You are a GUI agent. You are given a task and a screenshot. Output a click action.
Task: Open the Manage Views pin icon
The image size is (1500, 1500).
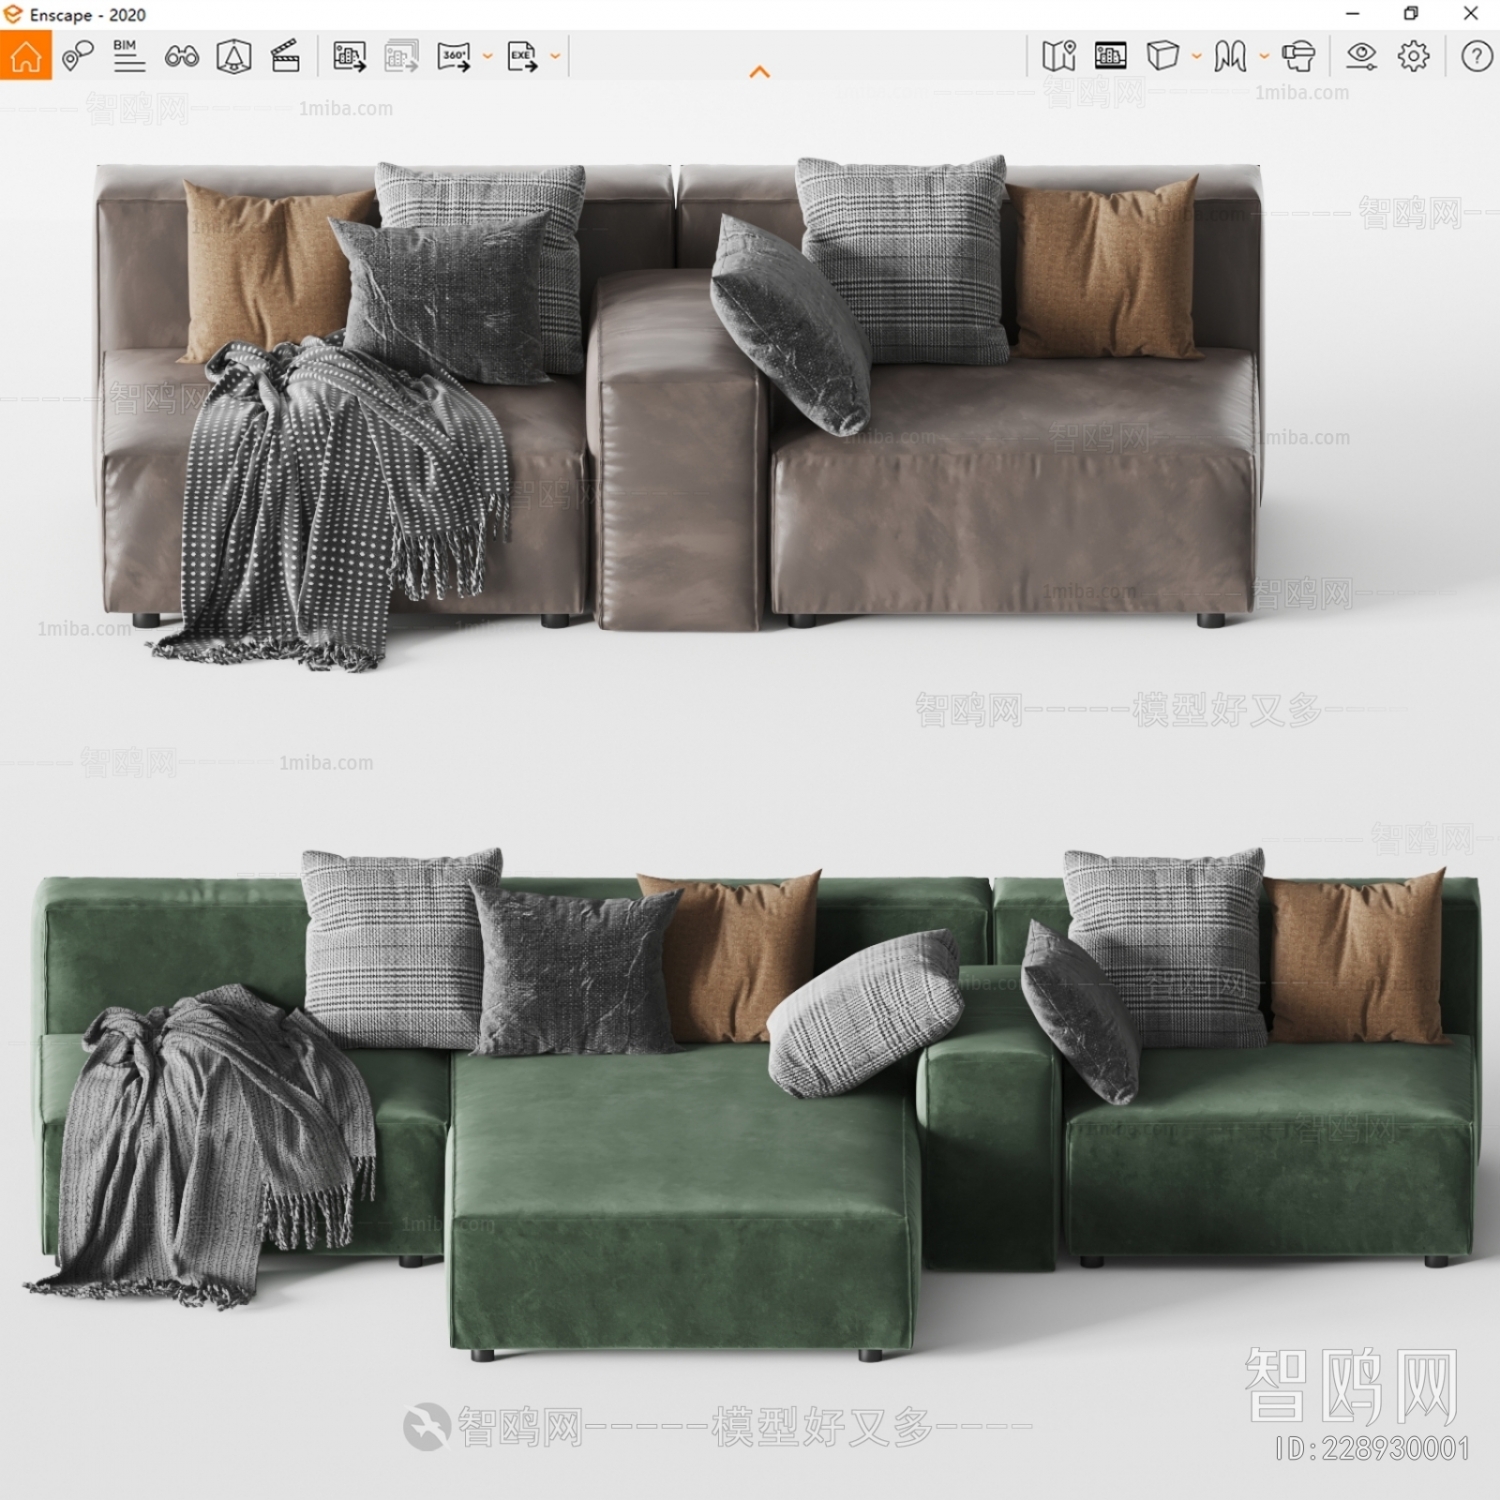coord(77,56)
